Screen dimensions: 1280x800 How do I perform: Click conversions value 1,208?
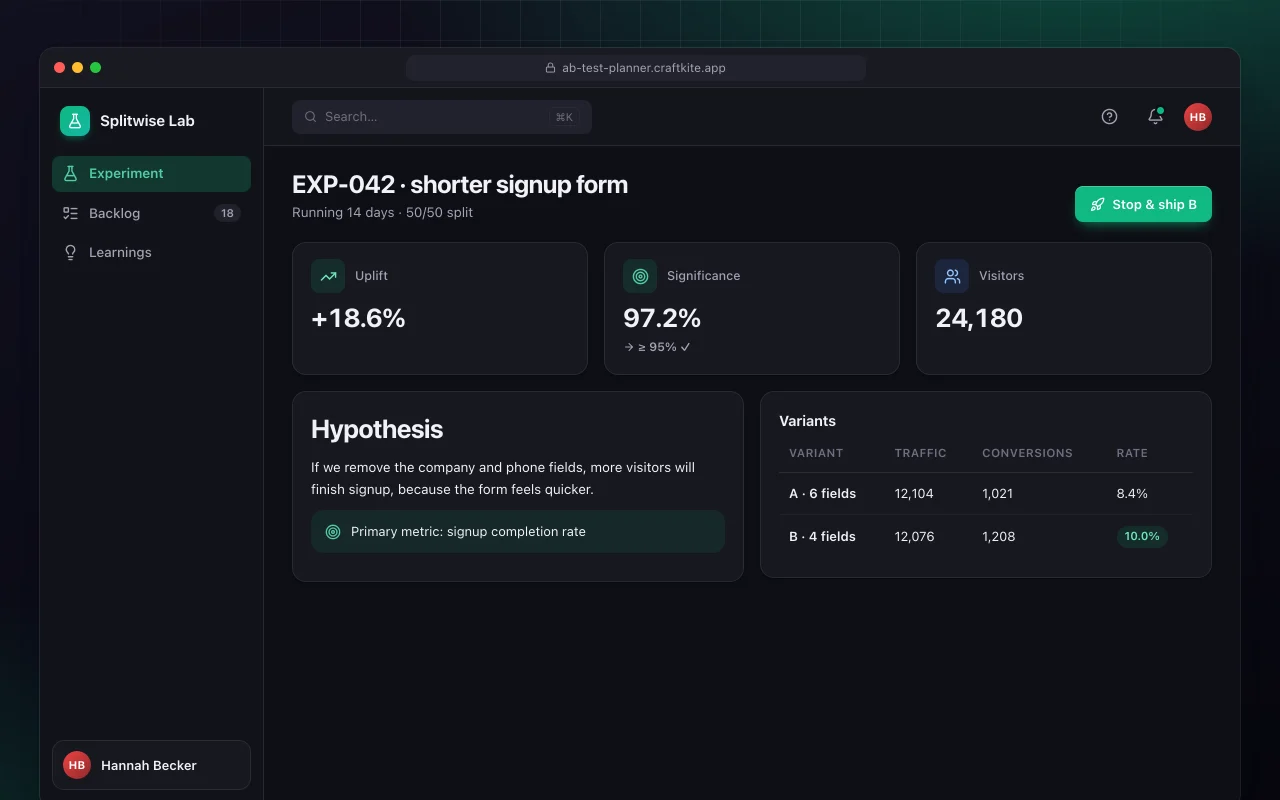999,537
